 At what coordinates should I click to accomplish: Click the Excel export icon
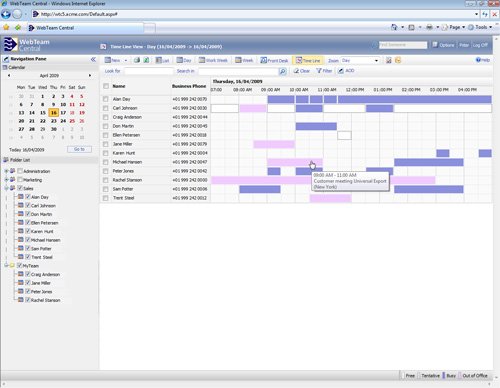tap(146, 60)
